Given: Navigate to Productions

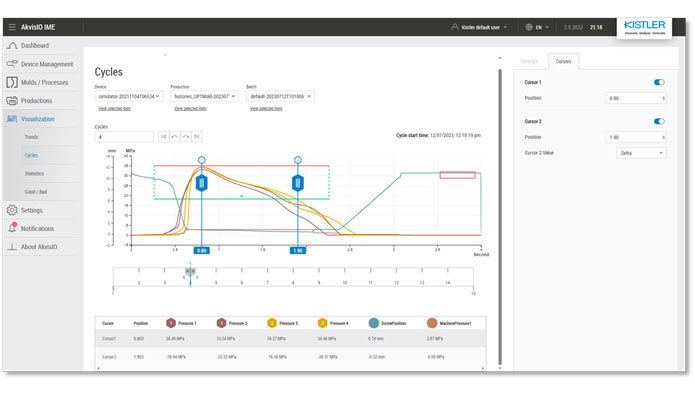Looking at the screenshot, I should pyautogui.click(x=36, y=101).
